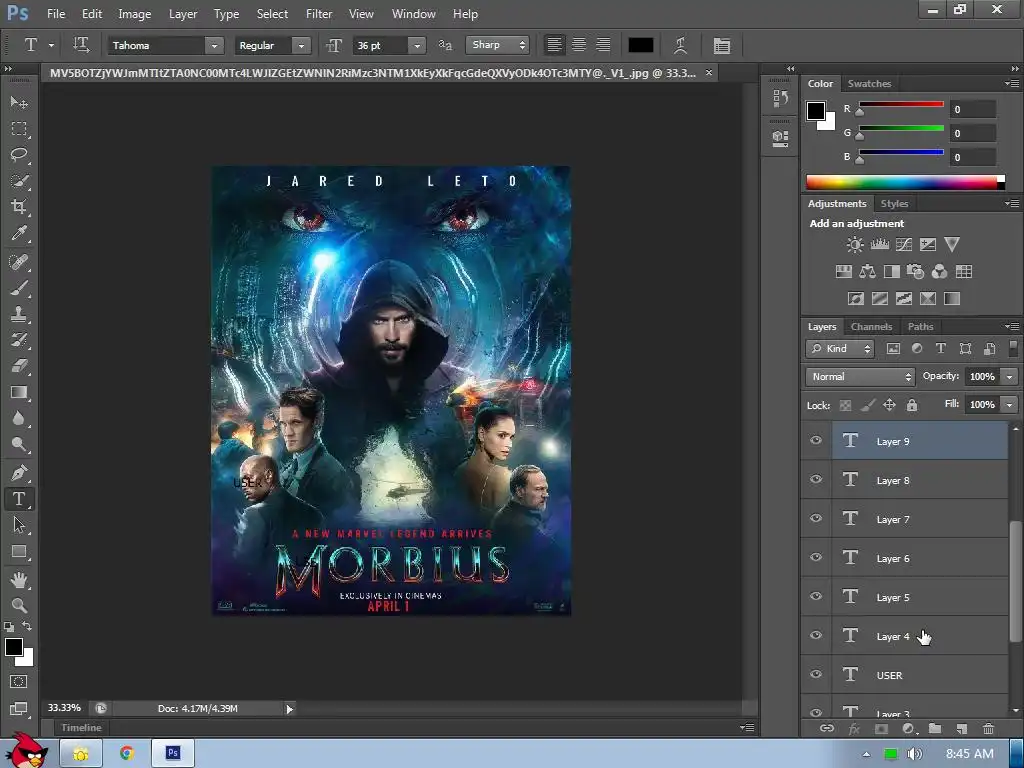Screen dimensions: 1024x768
Task: Hide the USER text layer
Action: pos(816,674)
